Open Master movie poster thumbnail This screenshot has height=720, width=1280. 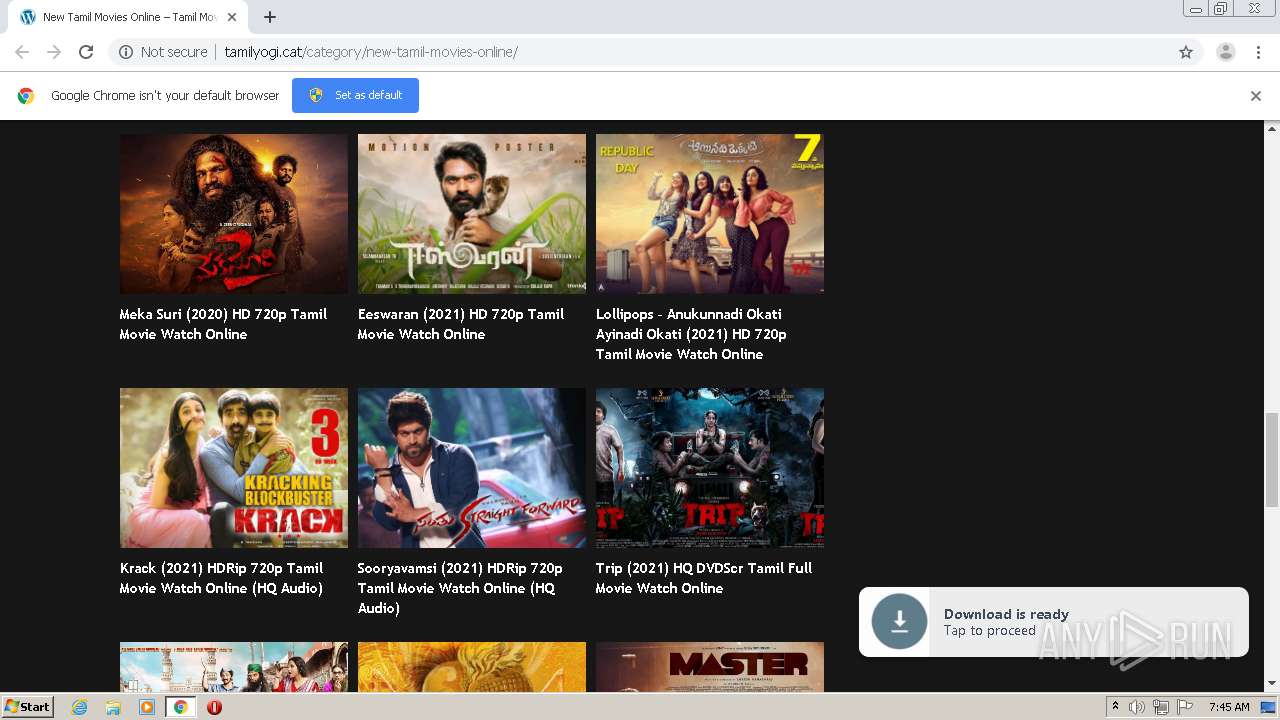click(x=710, y=667)
